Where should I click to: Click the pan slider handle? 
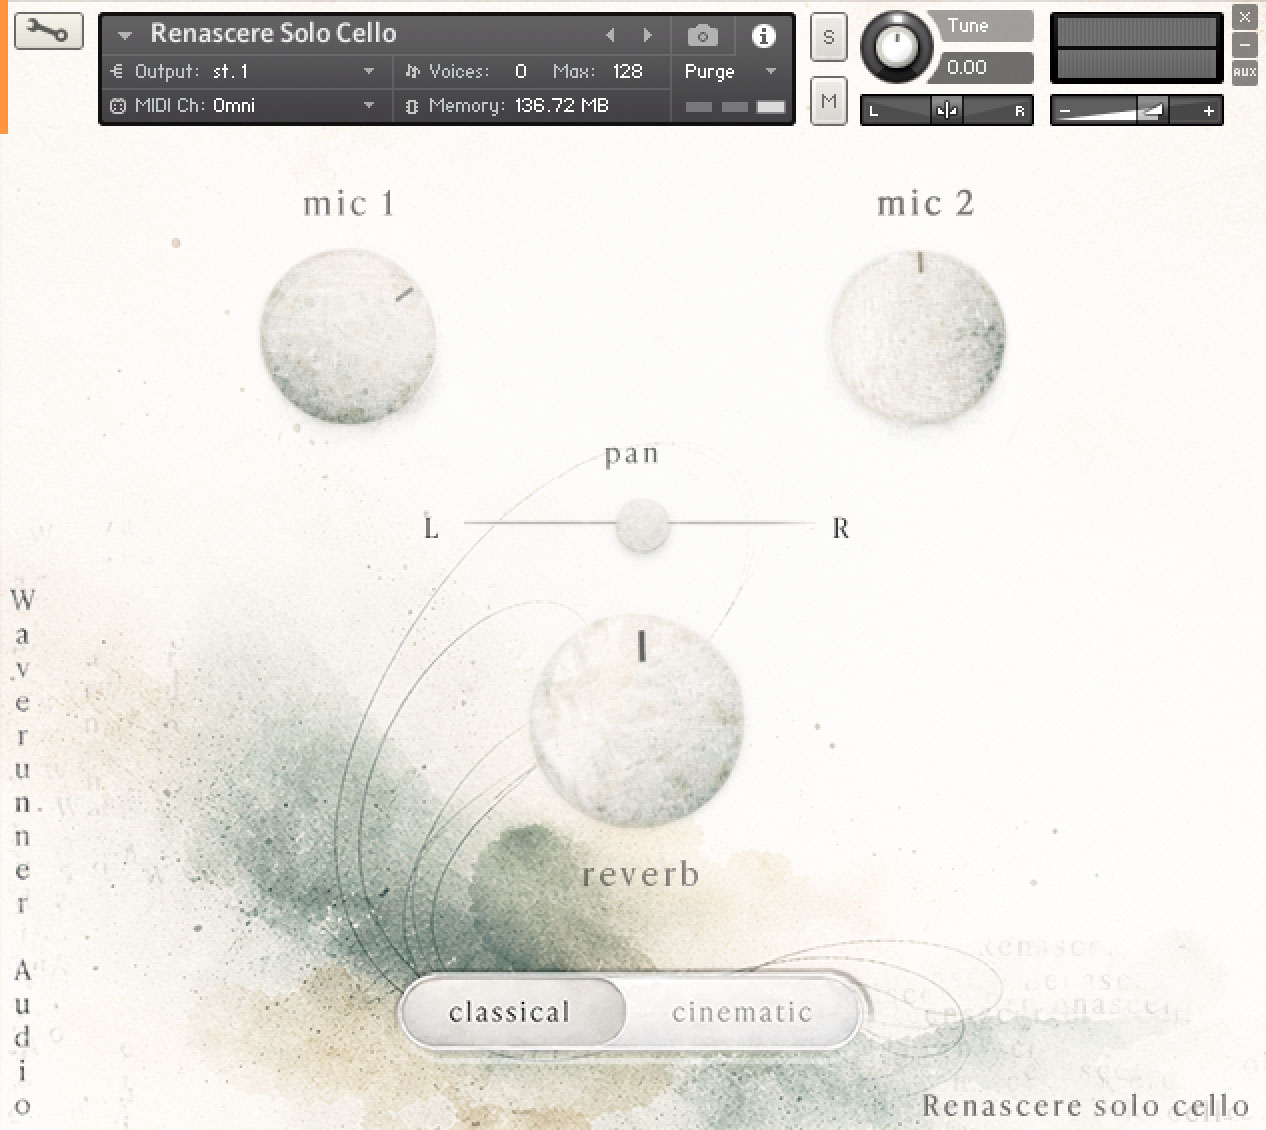point(642,524)
